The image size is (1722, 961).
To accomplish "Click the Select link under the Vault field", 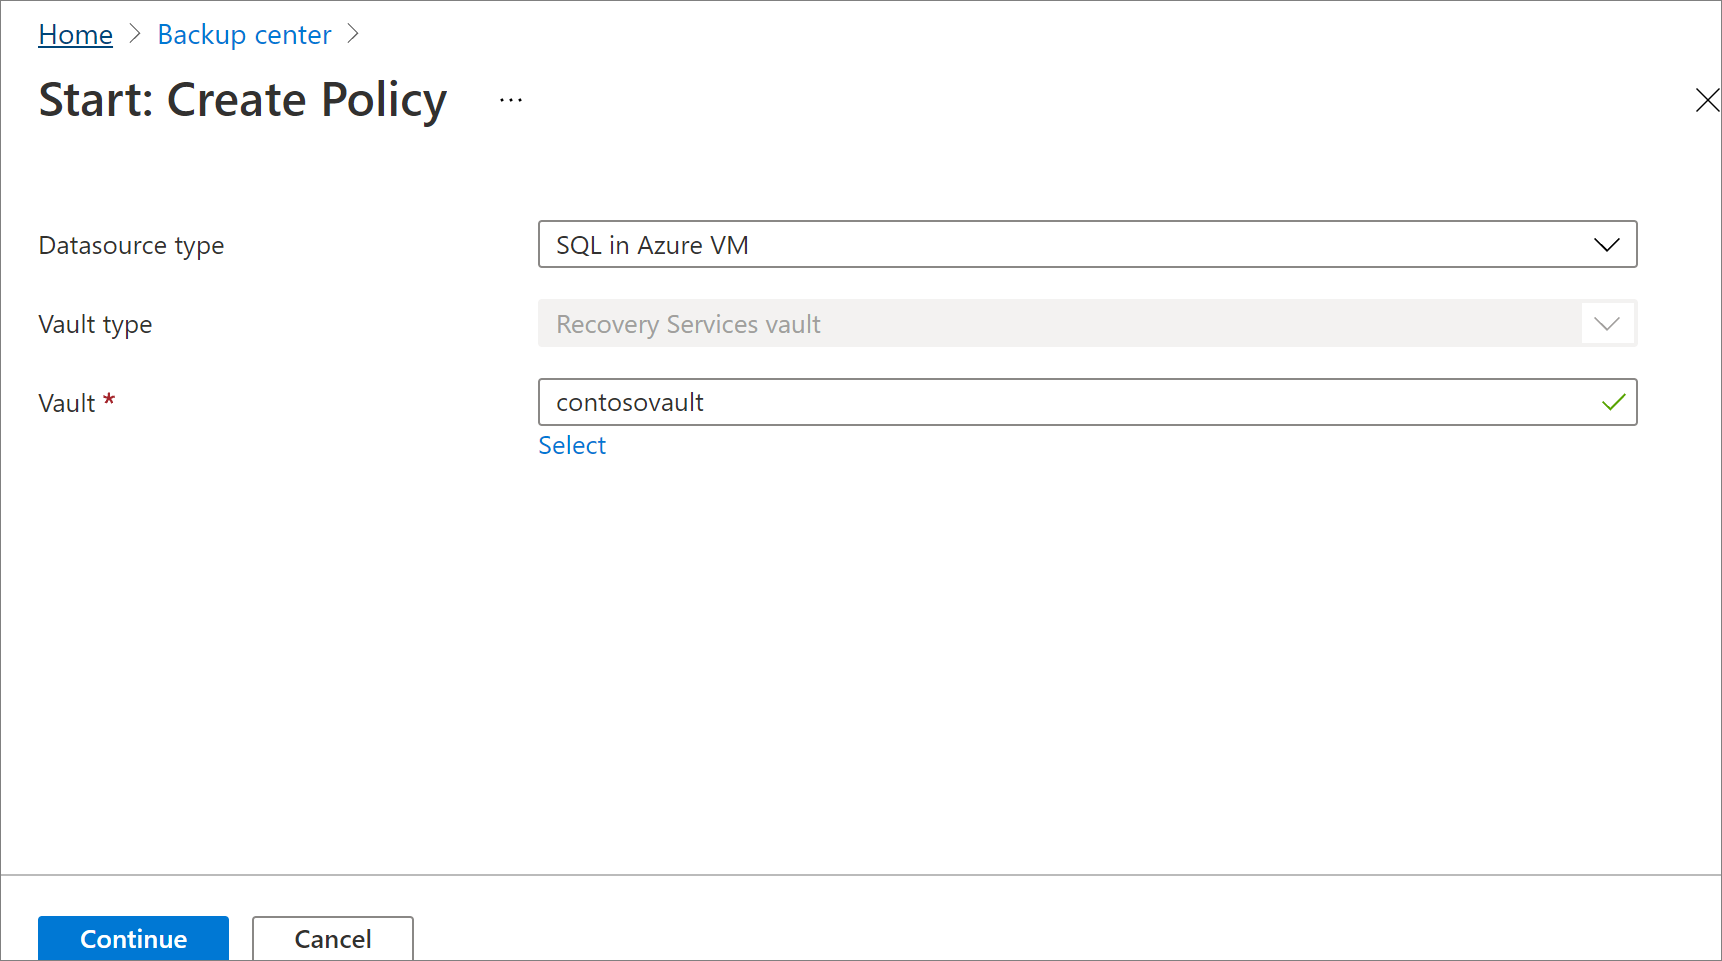I will (572, 445).
